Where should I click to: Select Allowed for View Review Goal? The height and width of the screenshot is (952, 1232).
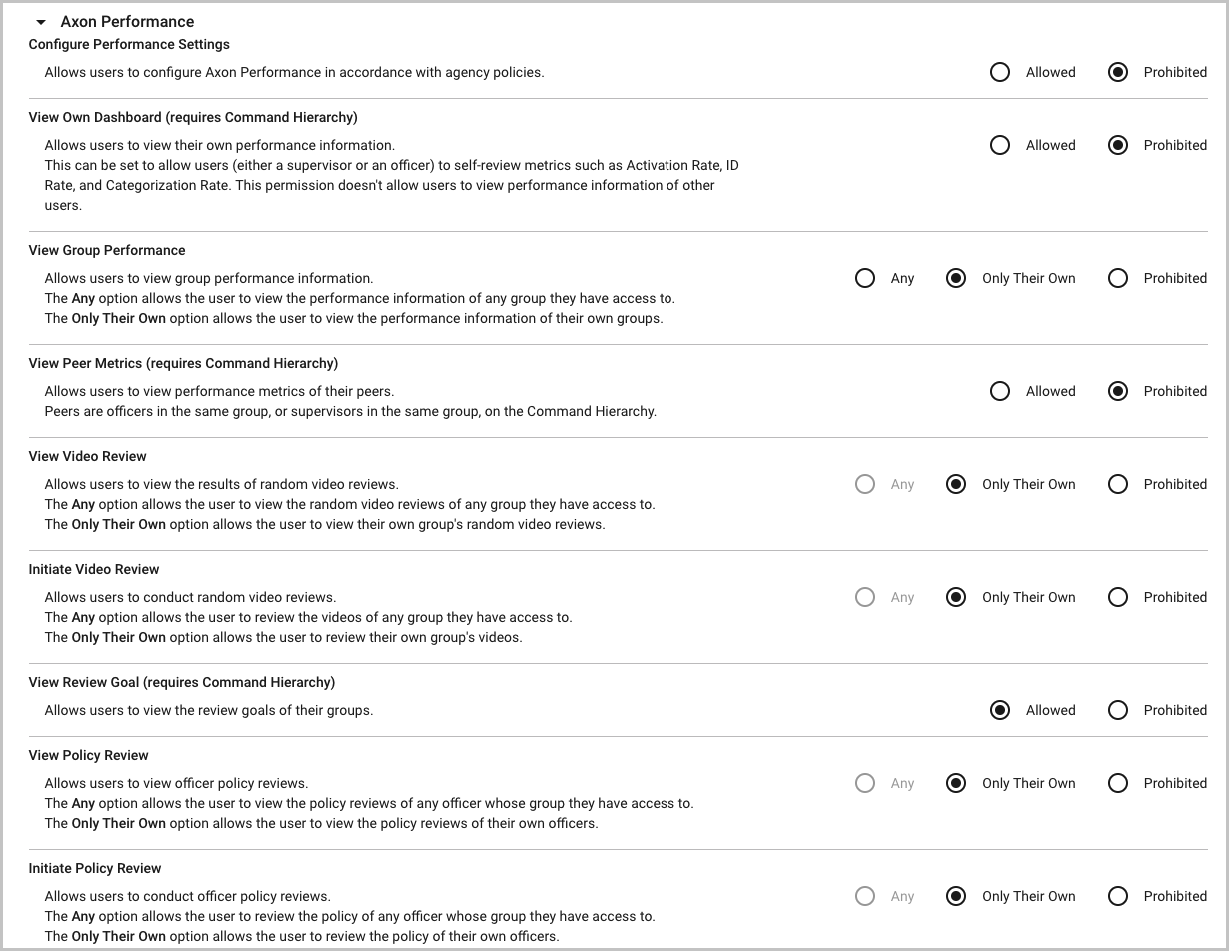999,710
